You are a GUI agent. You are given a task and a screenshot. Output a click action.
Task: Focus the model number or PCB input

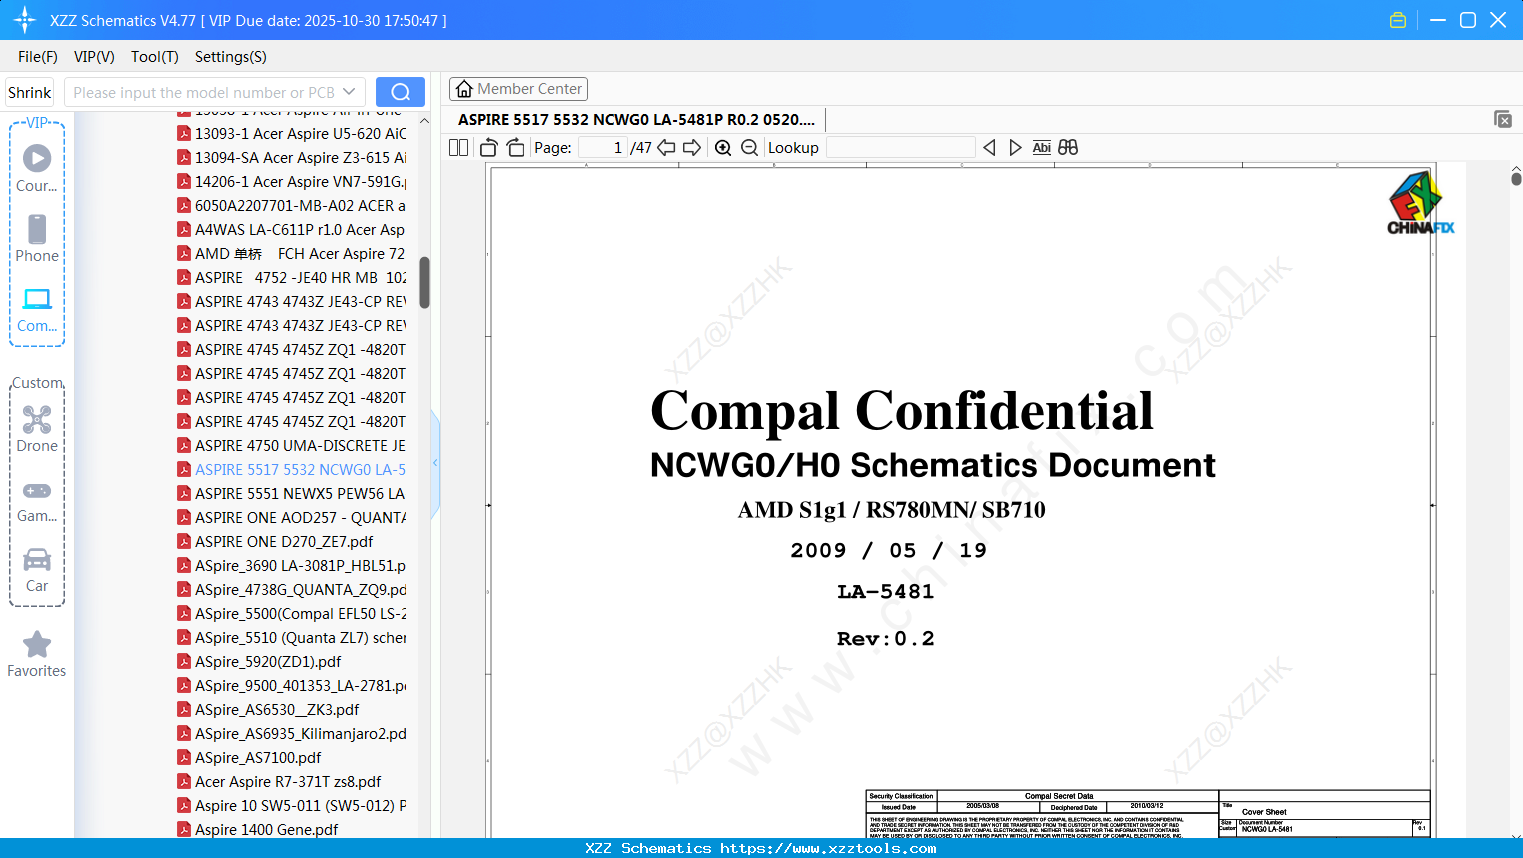point(204,92)
